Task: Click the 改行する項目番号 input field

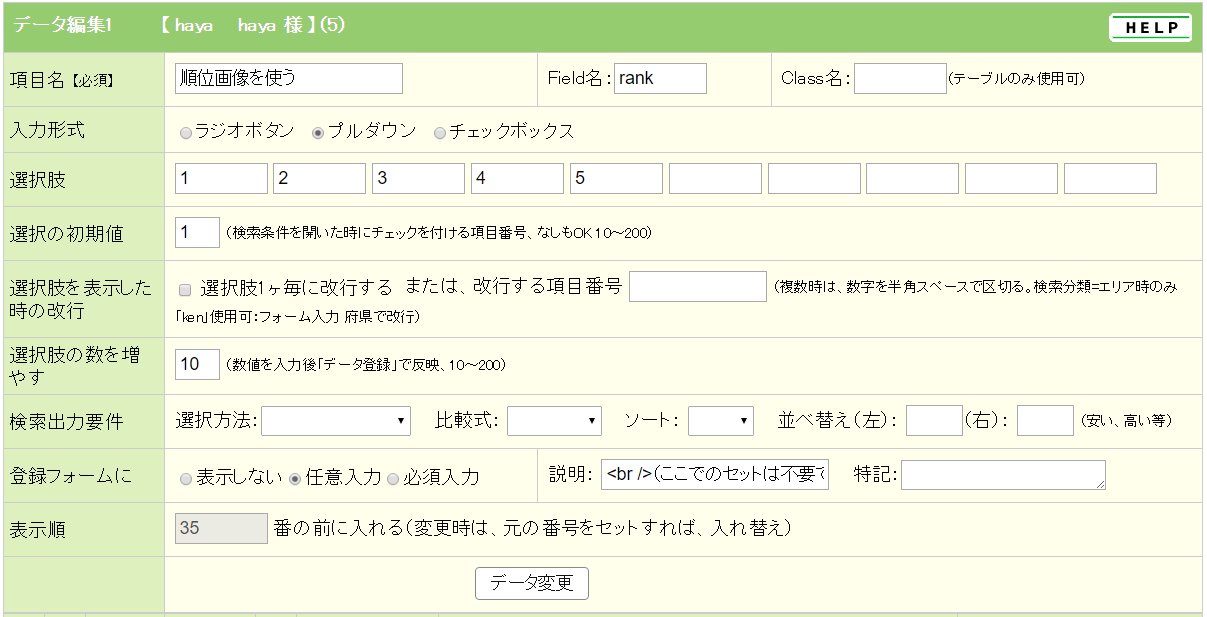Action: tap(697, 287)
